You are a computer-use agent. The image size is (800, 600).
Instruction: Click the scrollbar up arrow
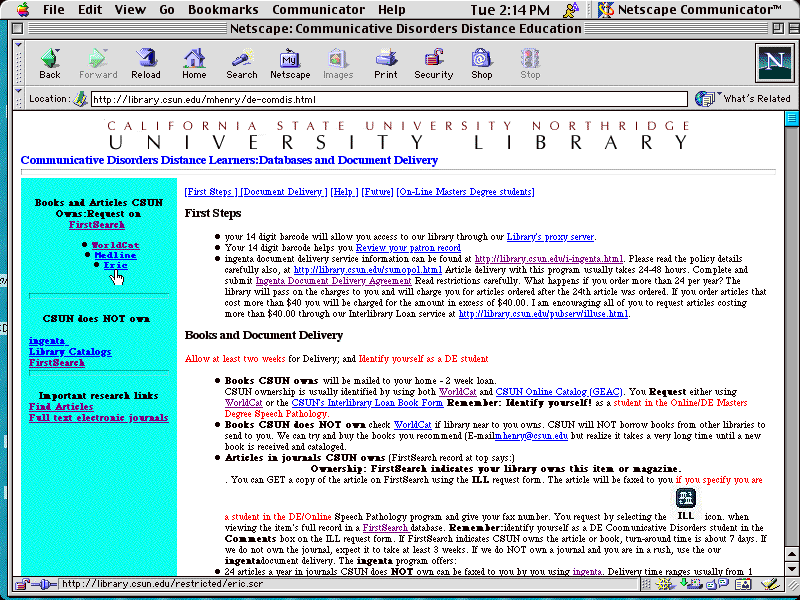pos(791,554)
